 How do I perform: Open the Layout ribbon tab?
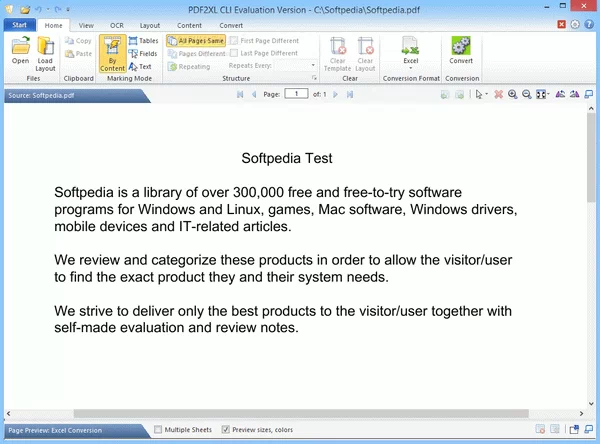[149, 23]
